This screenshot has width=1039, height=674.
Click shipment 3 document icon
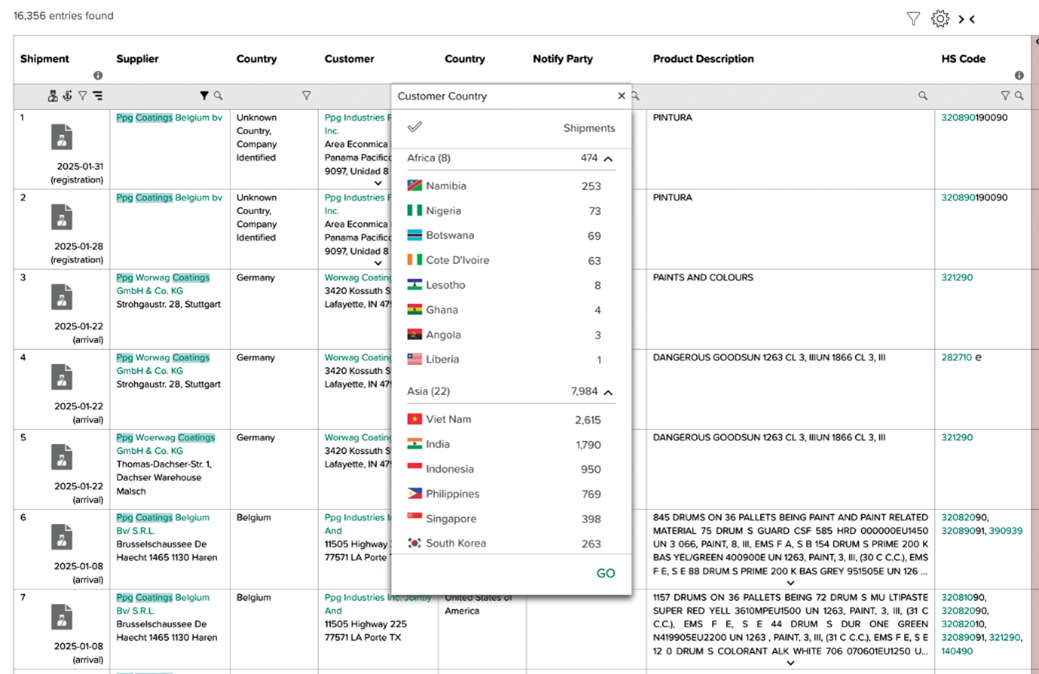point(62,298)
